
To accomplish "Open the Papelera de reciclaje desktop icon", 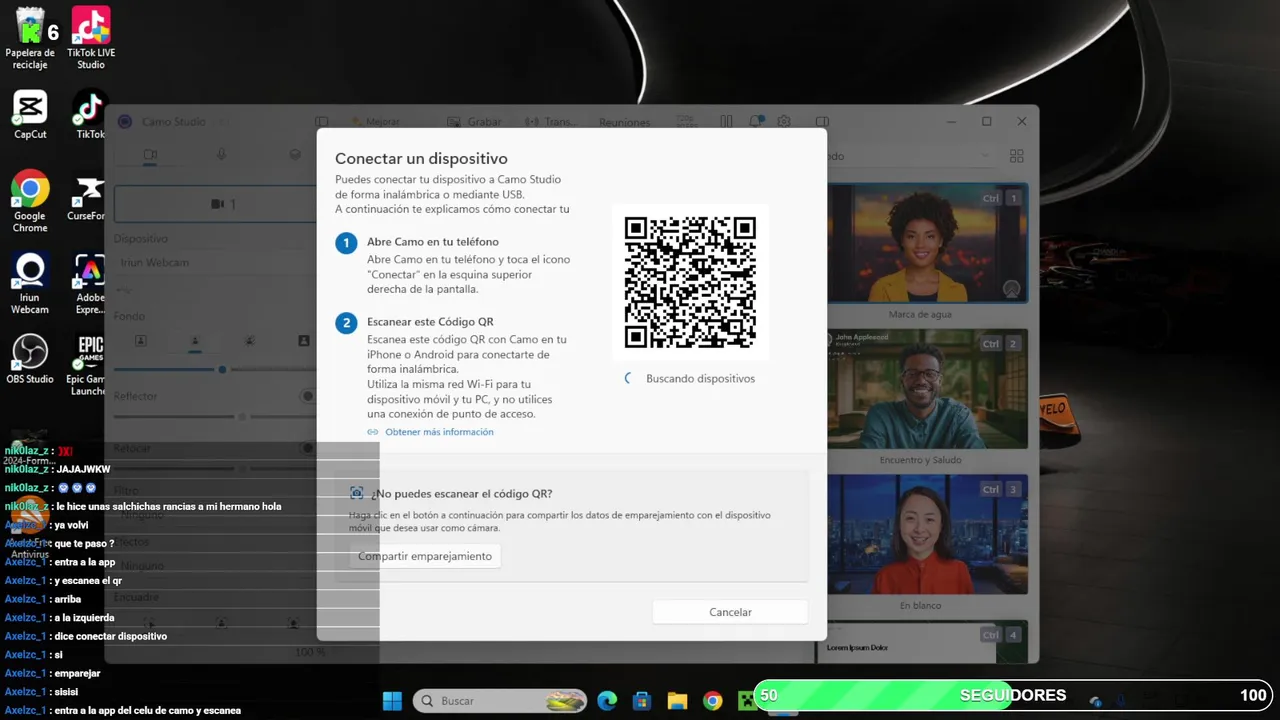I will 30,38.
